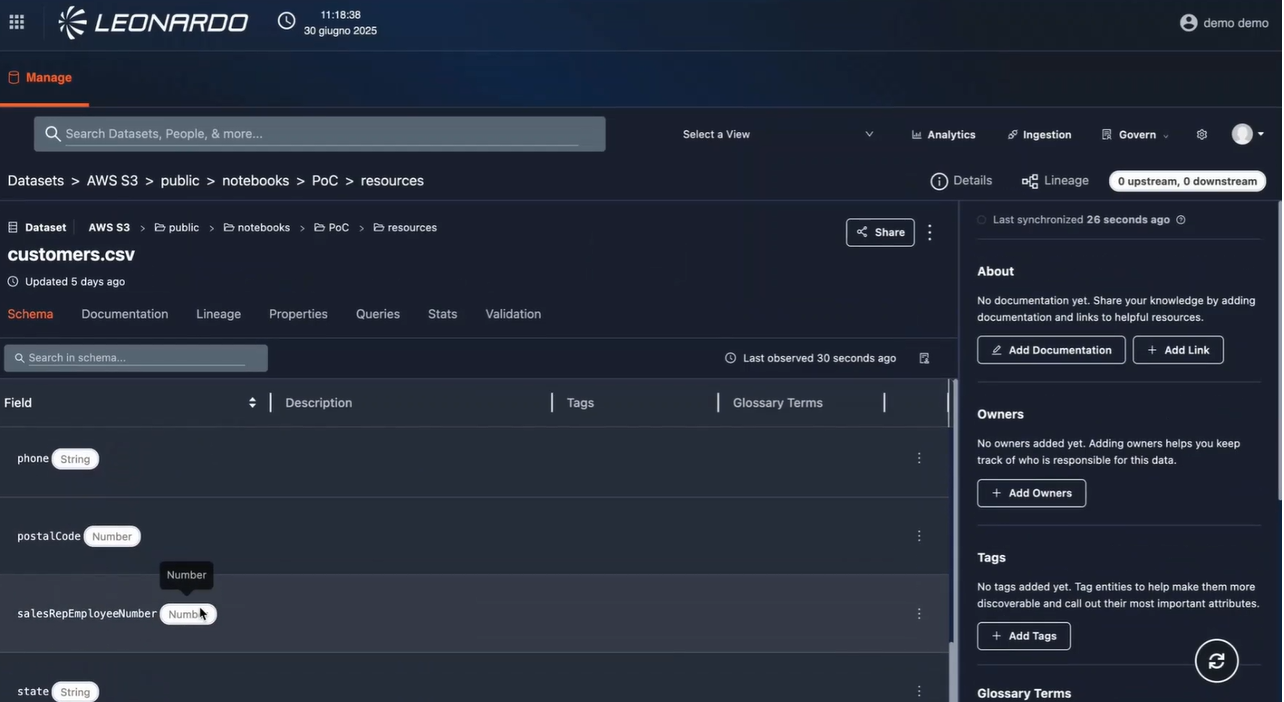Viewport: 1284px width, 702px height.
Task: Click the Search Datasets input field
Action: point(320,134)
